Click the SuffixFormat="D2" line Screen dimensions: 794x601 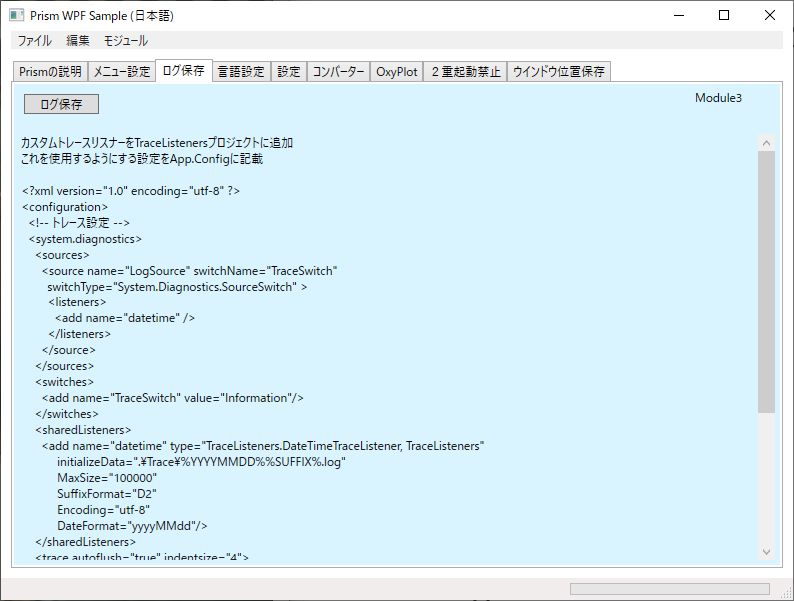click(x=107, y=494)
